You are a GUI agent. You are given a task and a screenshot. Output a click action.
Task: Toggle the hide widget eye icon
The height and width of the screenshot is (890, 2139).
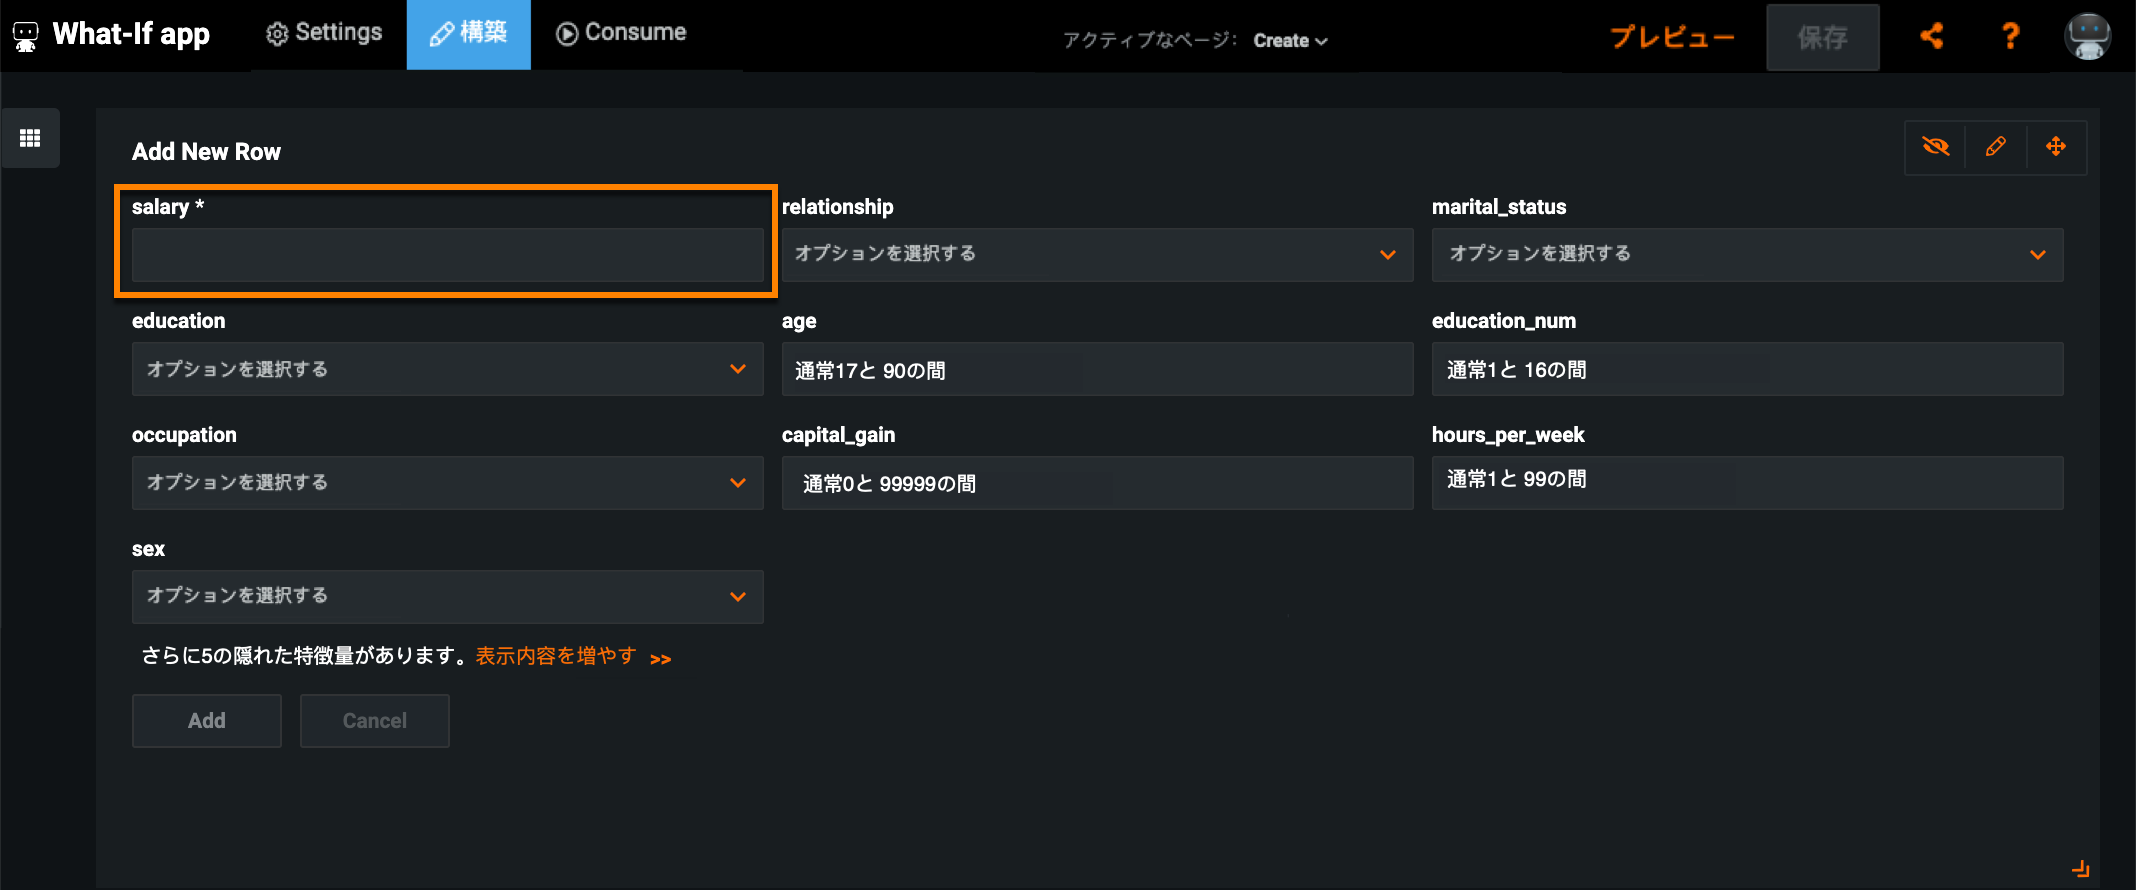click(x=1935, y=147)
